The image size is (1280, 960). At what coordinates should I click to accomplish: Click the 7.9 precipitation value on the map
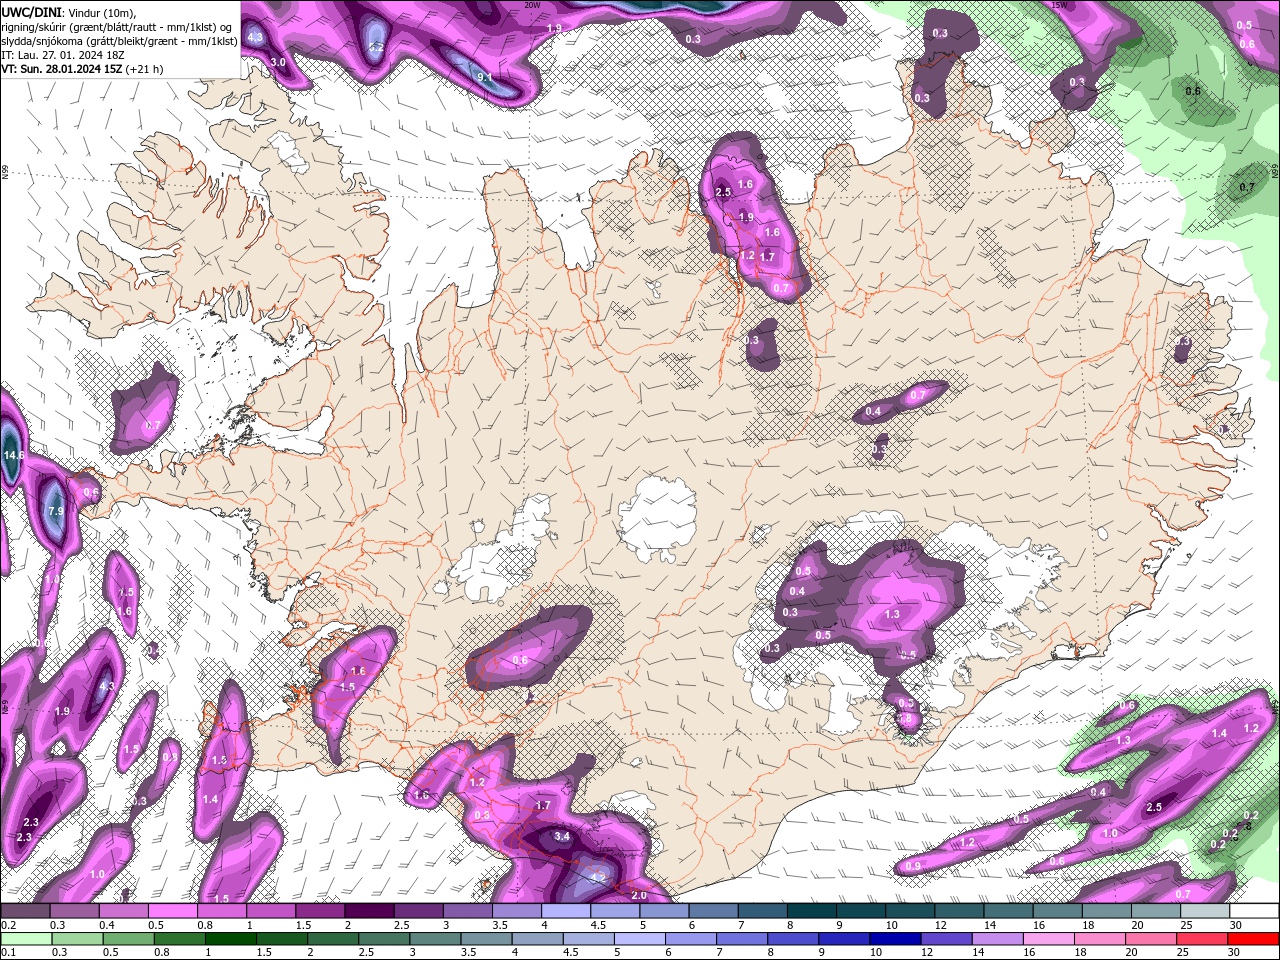(56, 511)
